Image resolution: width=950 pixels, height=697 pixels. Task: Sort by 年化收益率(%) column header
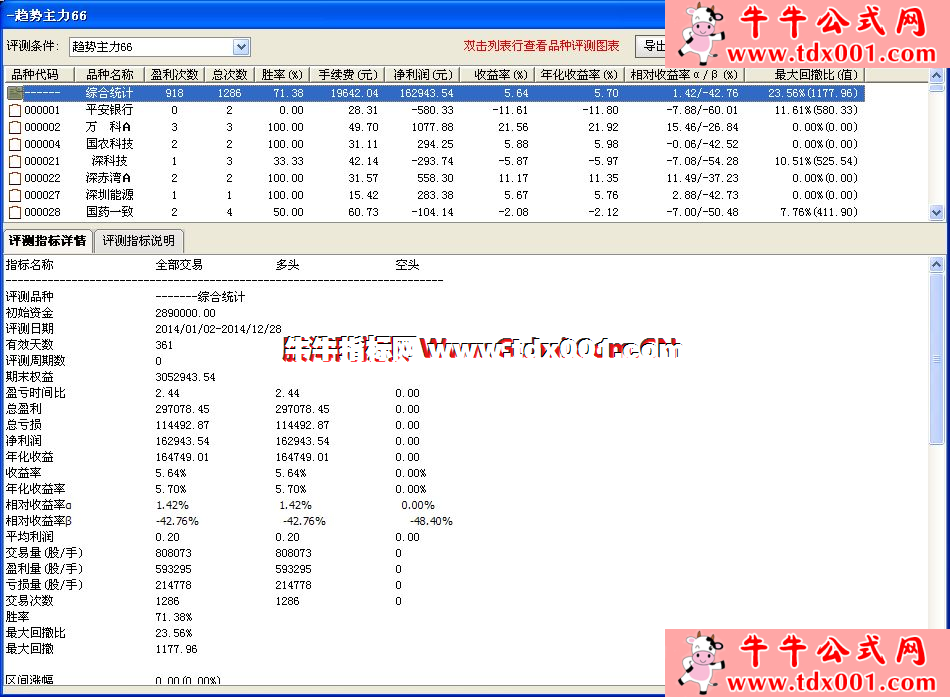[x=579, y=75]
